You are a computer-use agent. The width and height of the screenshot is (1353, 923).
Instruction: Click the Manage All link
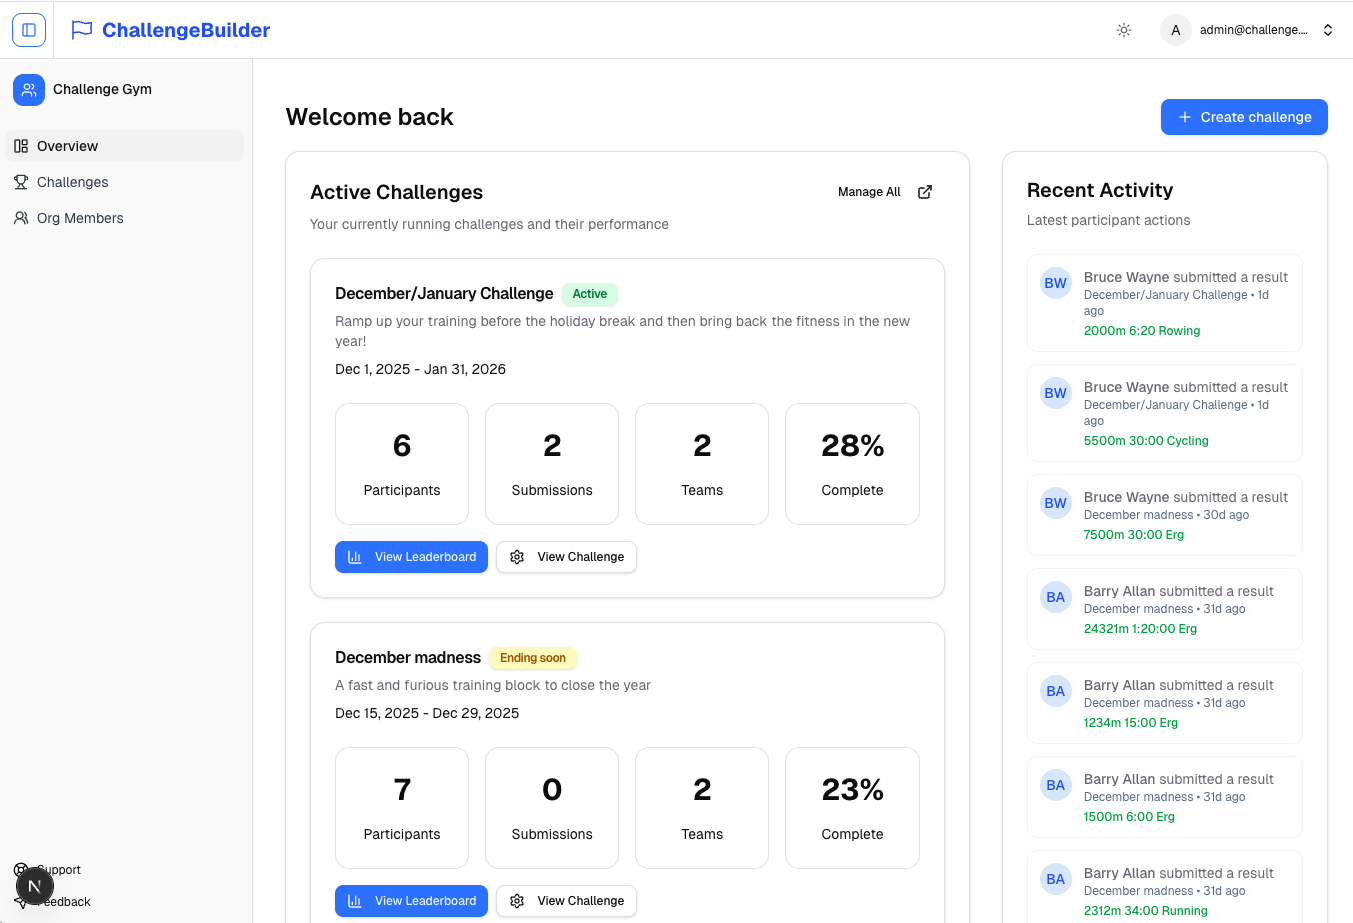pyautogui.click(x=869, y=192)
